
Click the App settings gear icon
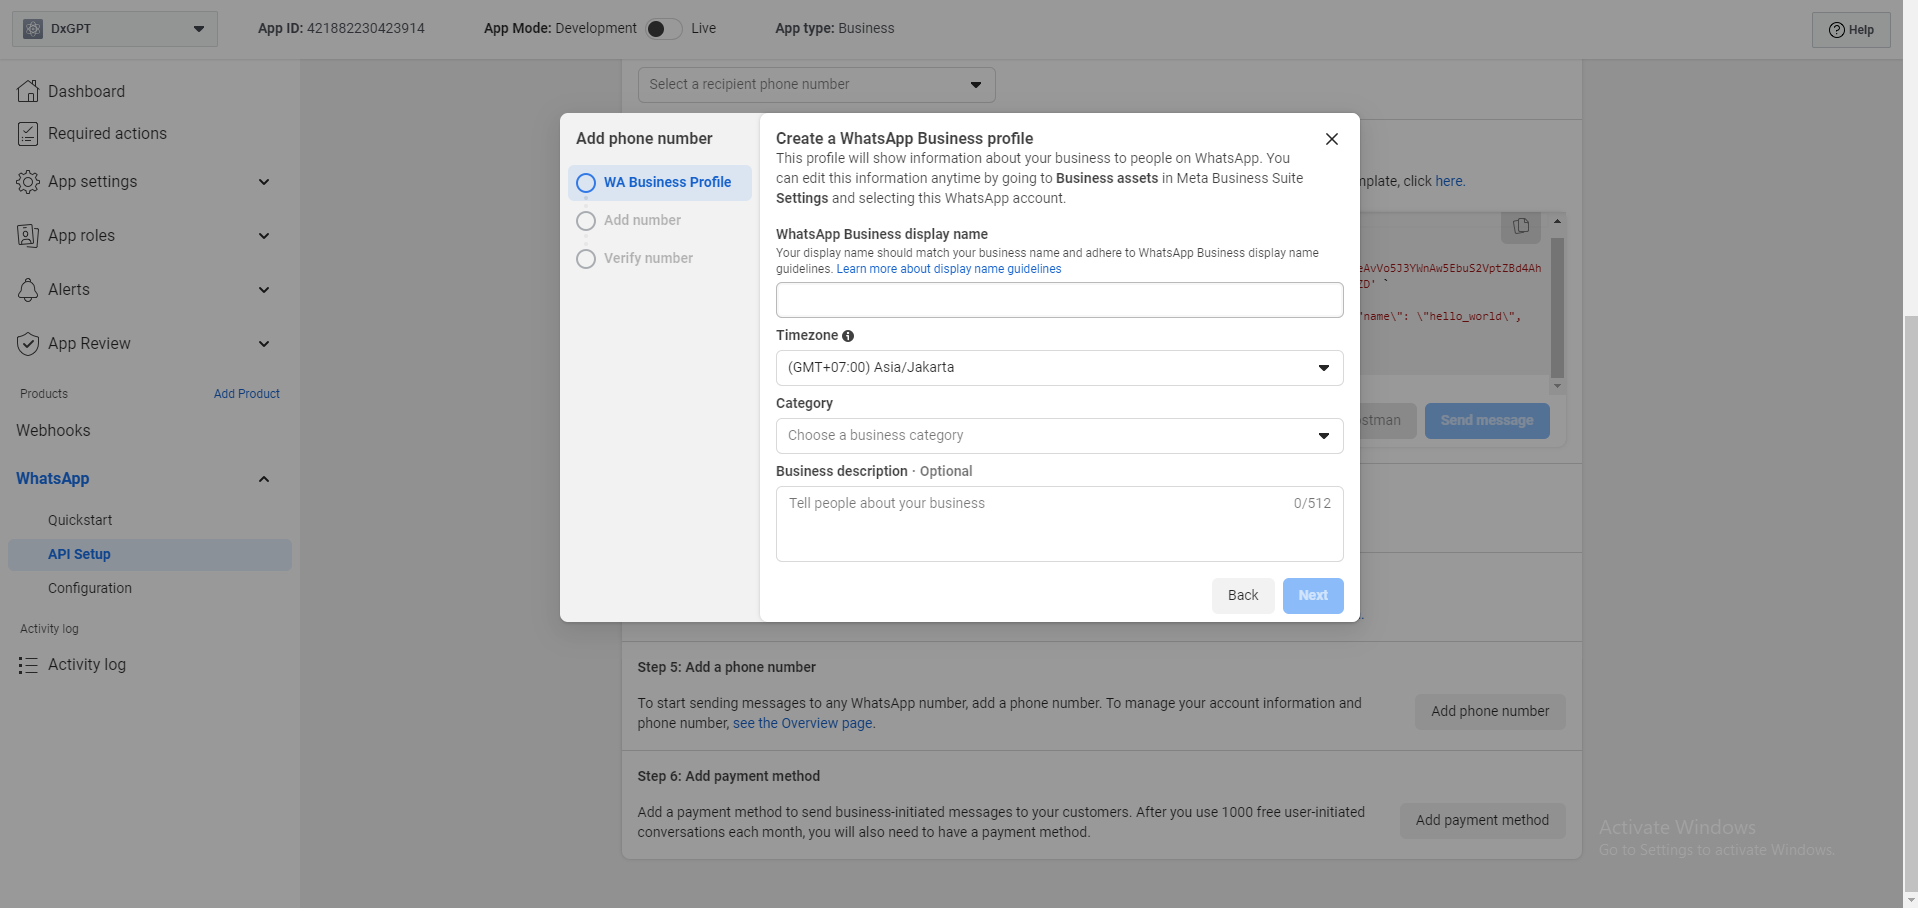point(28,182)
